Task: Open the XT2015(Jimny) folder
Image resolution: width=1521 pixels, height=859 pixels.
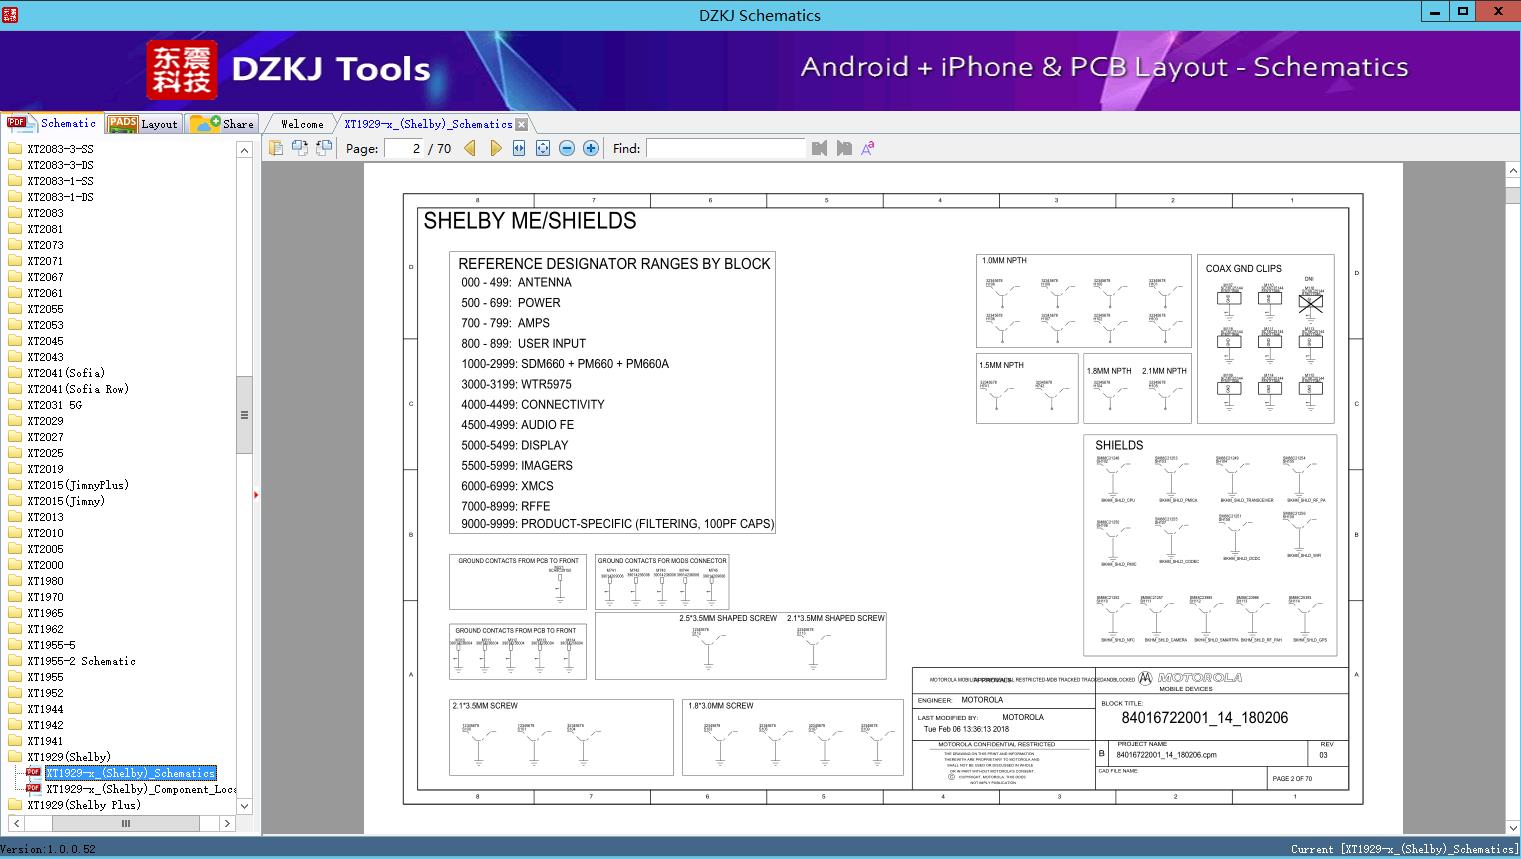Action: coord(66,501)
